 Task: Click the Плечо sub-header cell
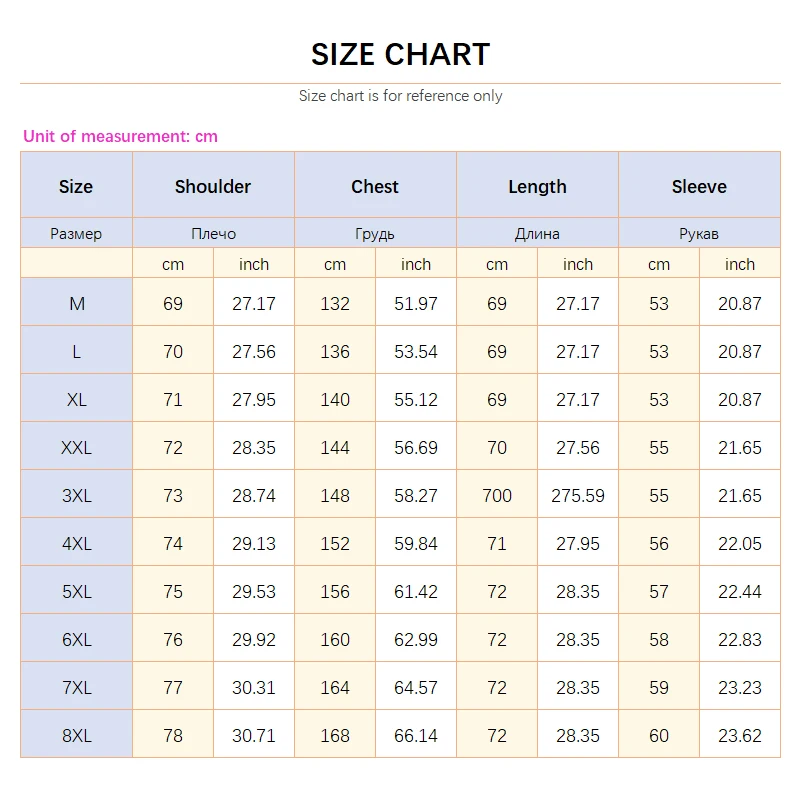click(x=213, y=233)
